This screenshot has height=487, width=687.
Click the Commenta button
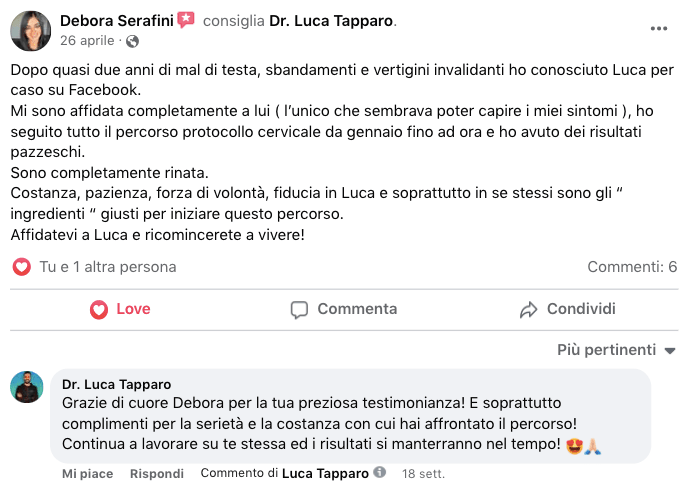343,309
